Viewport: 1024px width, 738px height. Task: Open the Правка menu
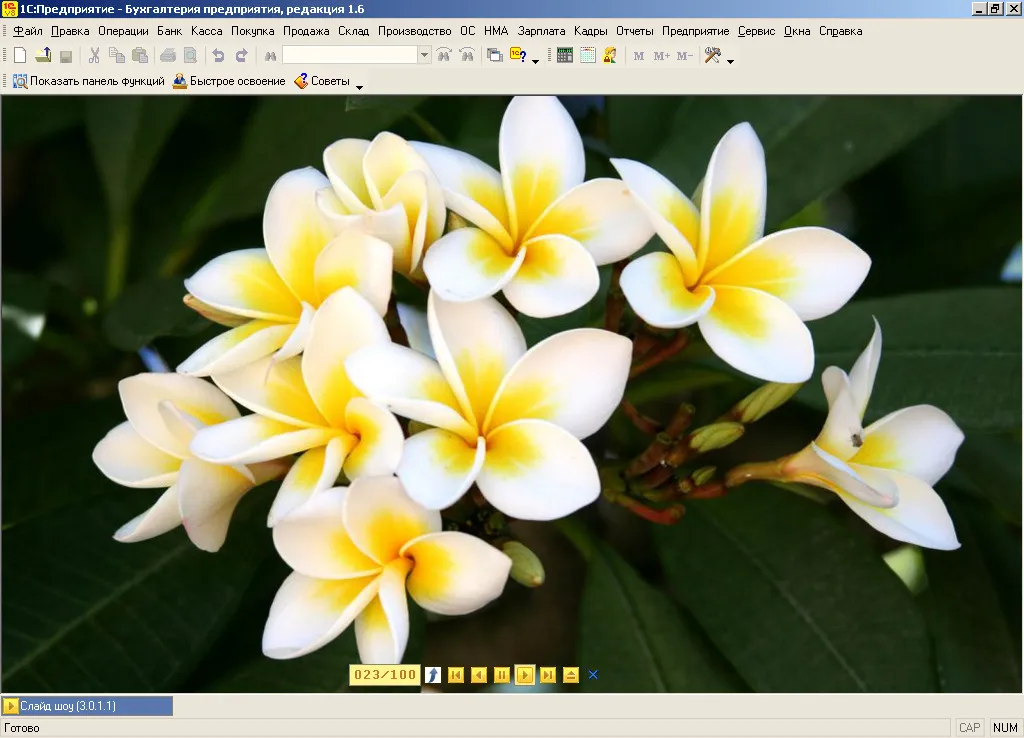70,31
